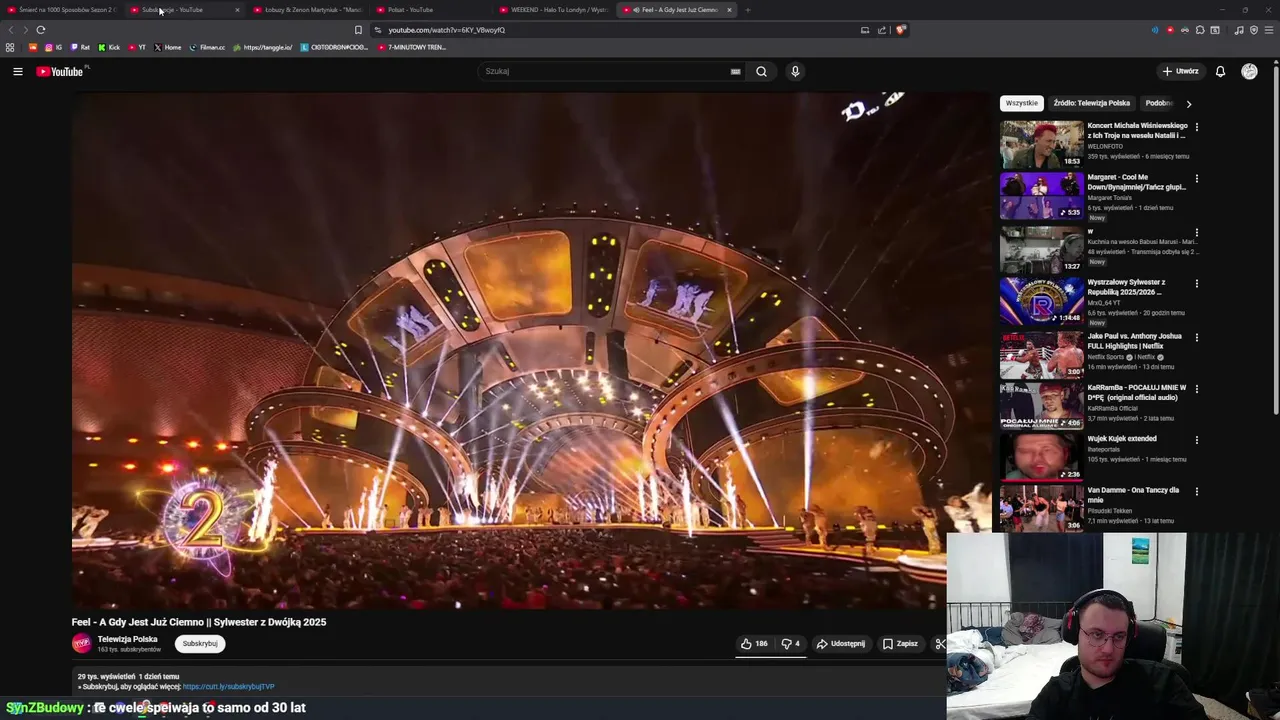Select the 'Podobne' filter chip
1280x720 pixels.
click(x=1159, y=103)
